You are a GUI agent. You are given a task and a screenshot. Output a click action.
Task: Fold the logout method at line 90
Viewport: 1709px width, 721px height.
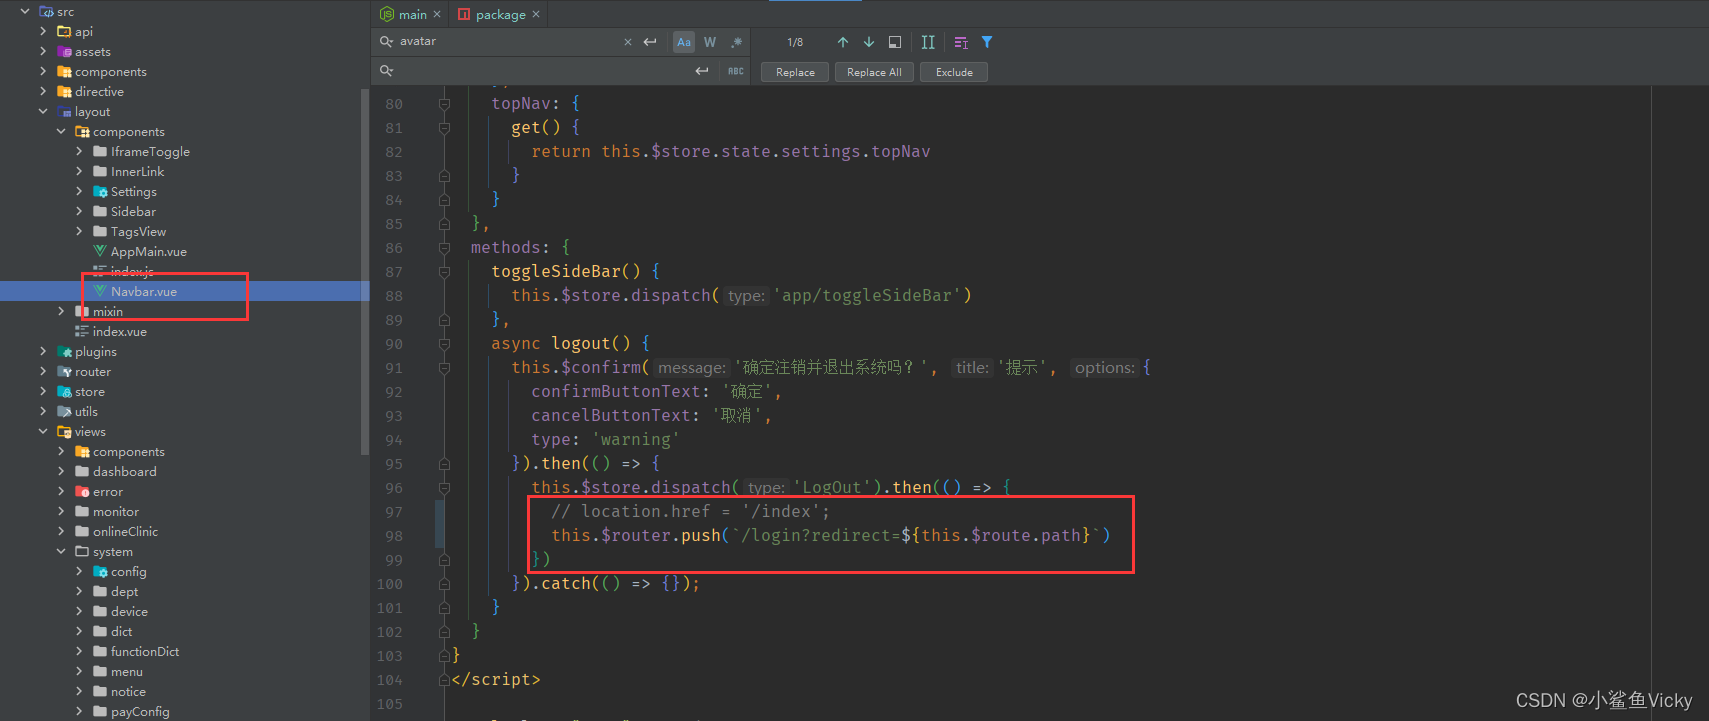coord(444,343)
